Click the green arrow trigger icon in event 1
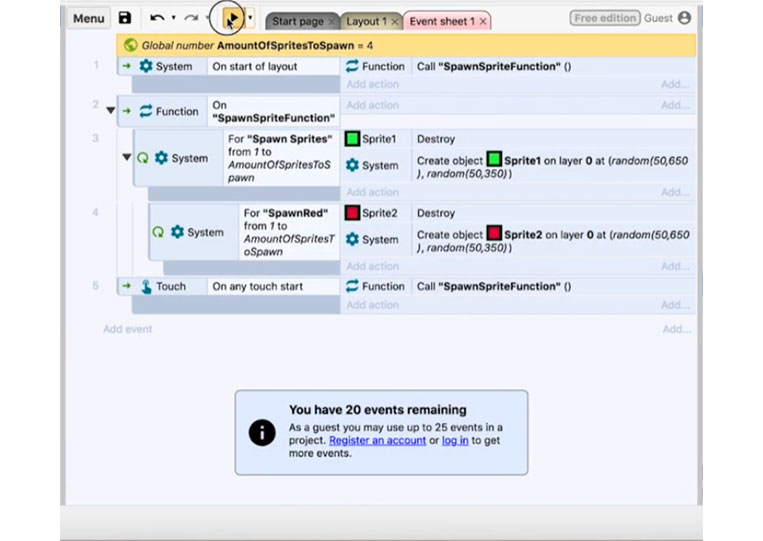 click(x=127, y=66)
